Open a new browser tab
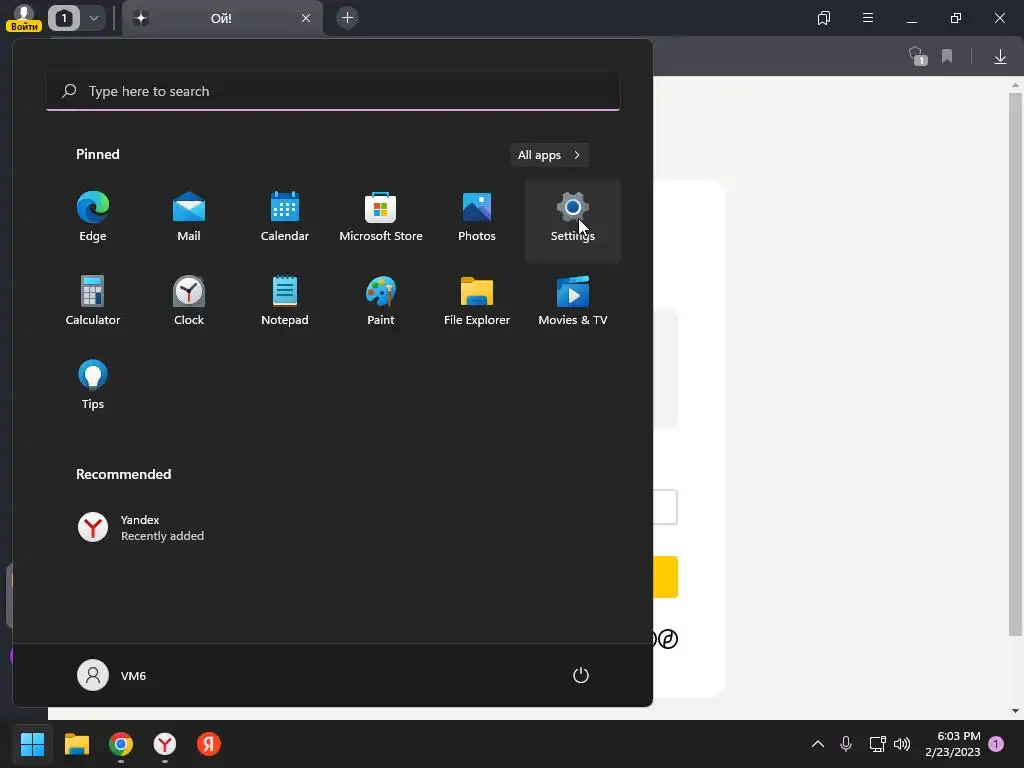This screenshot has height=768, width=1024. pos(347,18)
